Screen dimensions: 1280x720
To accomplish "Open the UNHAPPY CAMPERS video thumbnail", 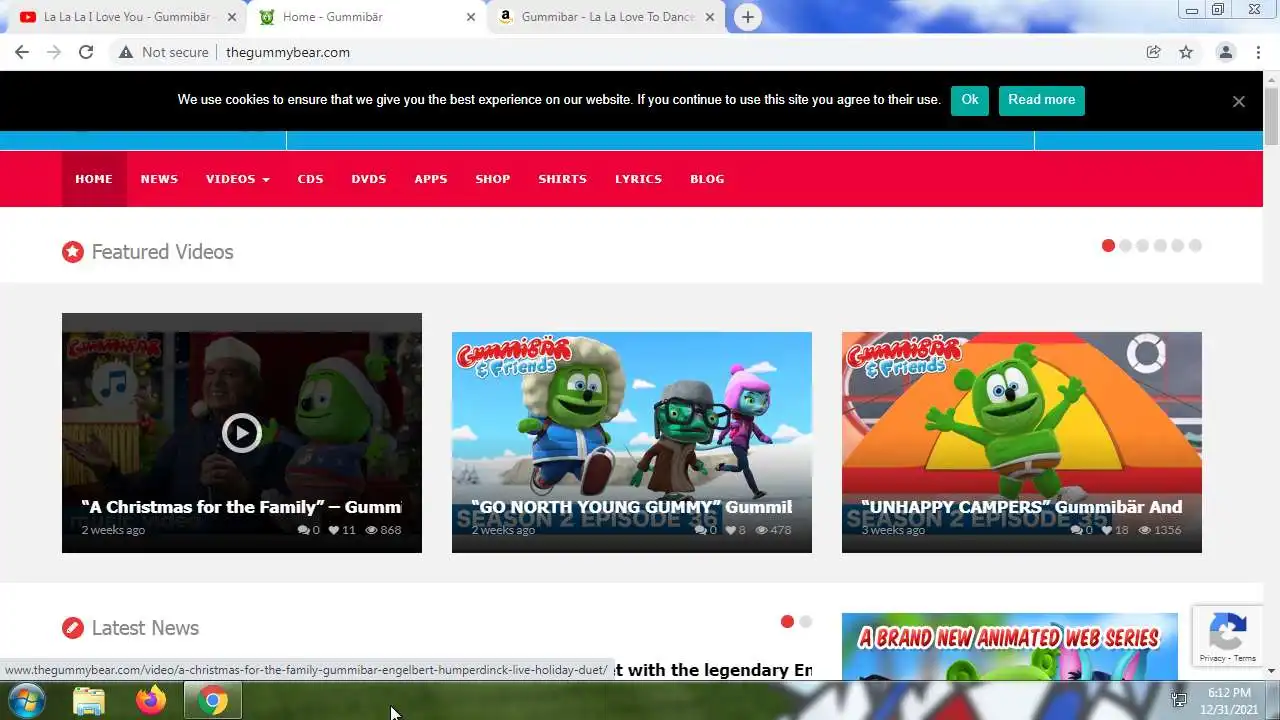I will (1022, 442).
